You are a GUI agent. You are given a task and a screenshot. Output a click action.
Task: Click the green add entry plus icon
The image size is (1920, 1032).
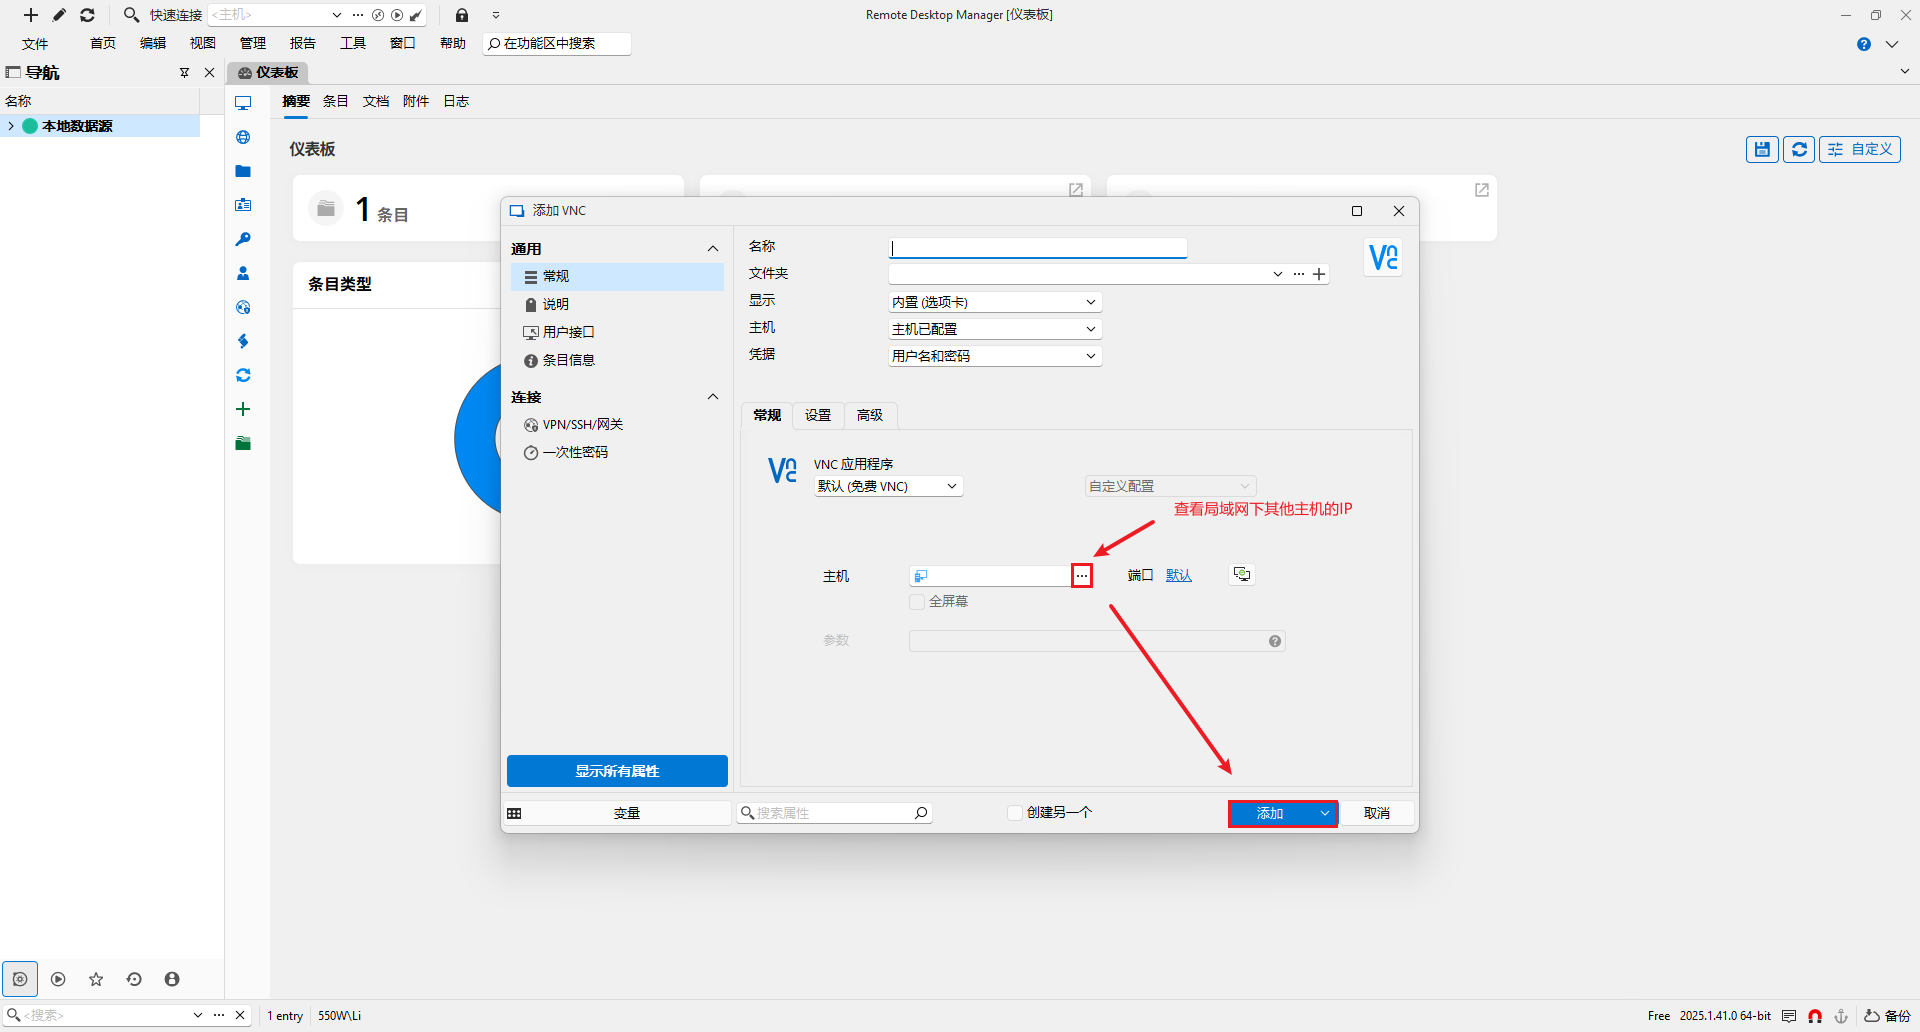point(243,408)
